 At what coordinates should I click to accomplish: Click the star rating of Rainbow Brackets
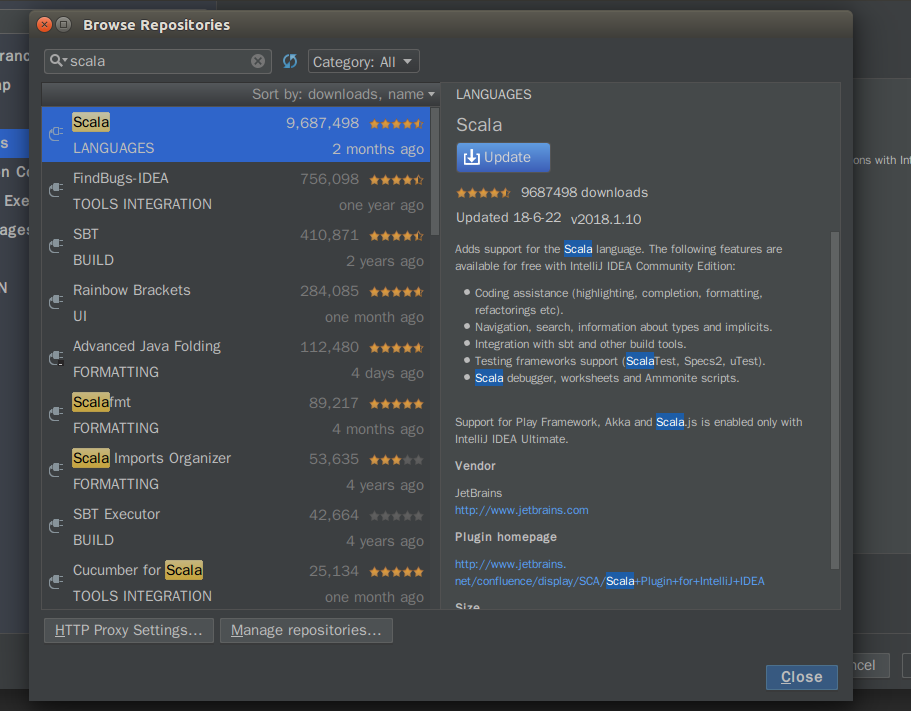coord(396,292)
